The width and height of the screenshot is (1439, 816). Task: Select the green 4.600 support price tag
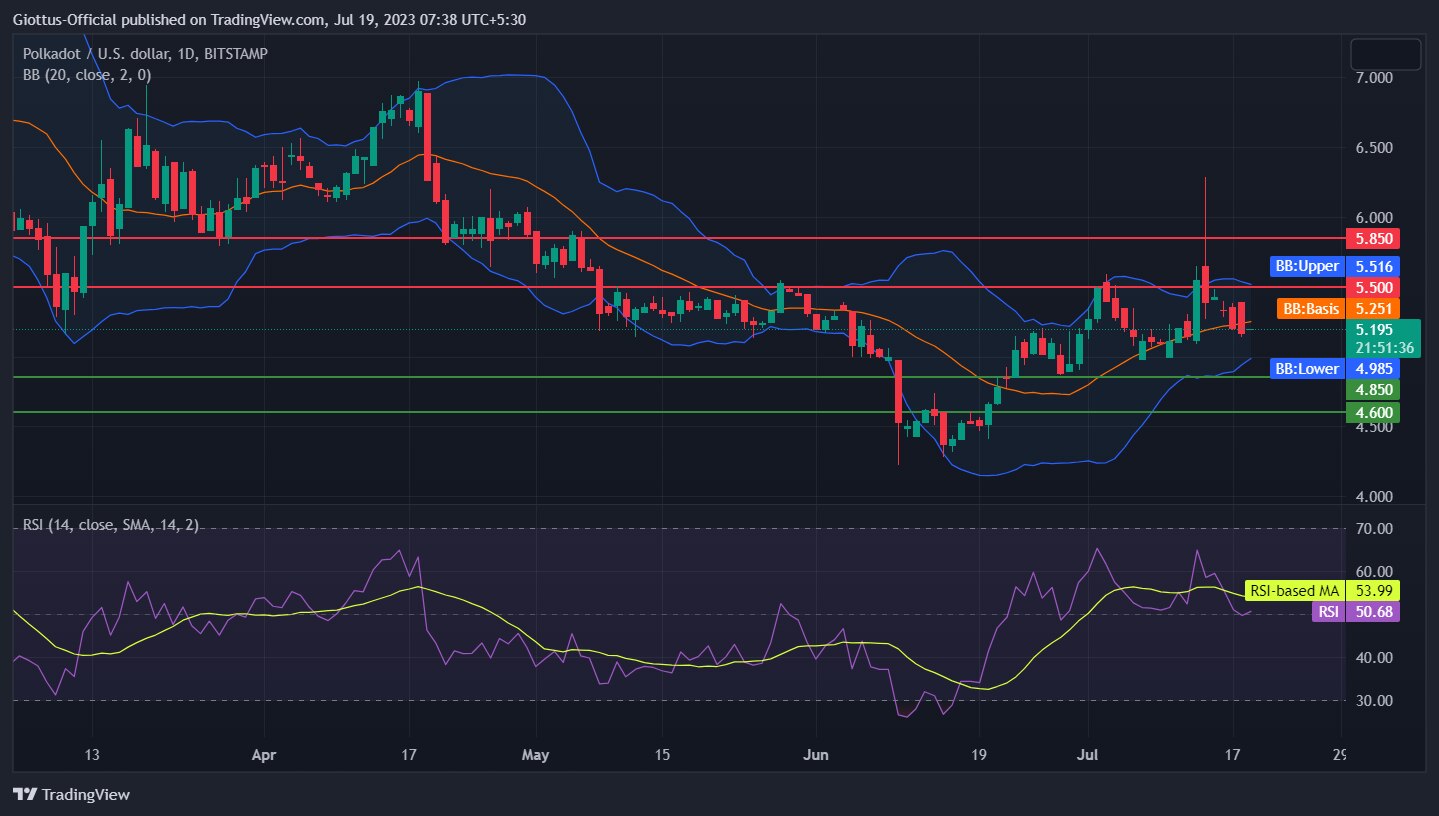pyautogui.click(x=1372, y=412)
